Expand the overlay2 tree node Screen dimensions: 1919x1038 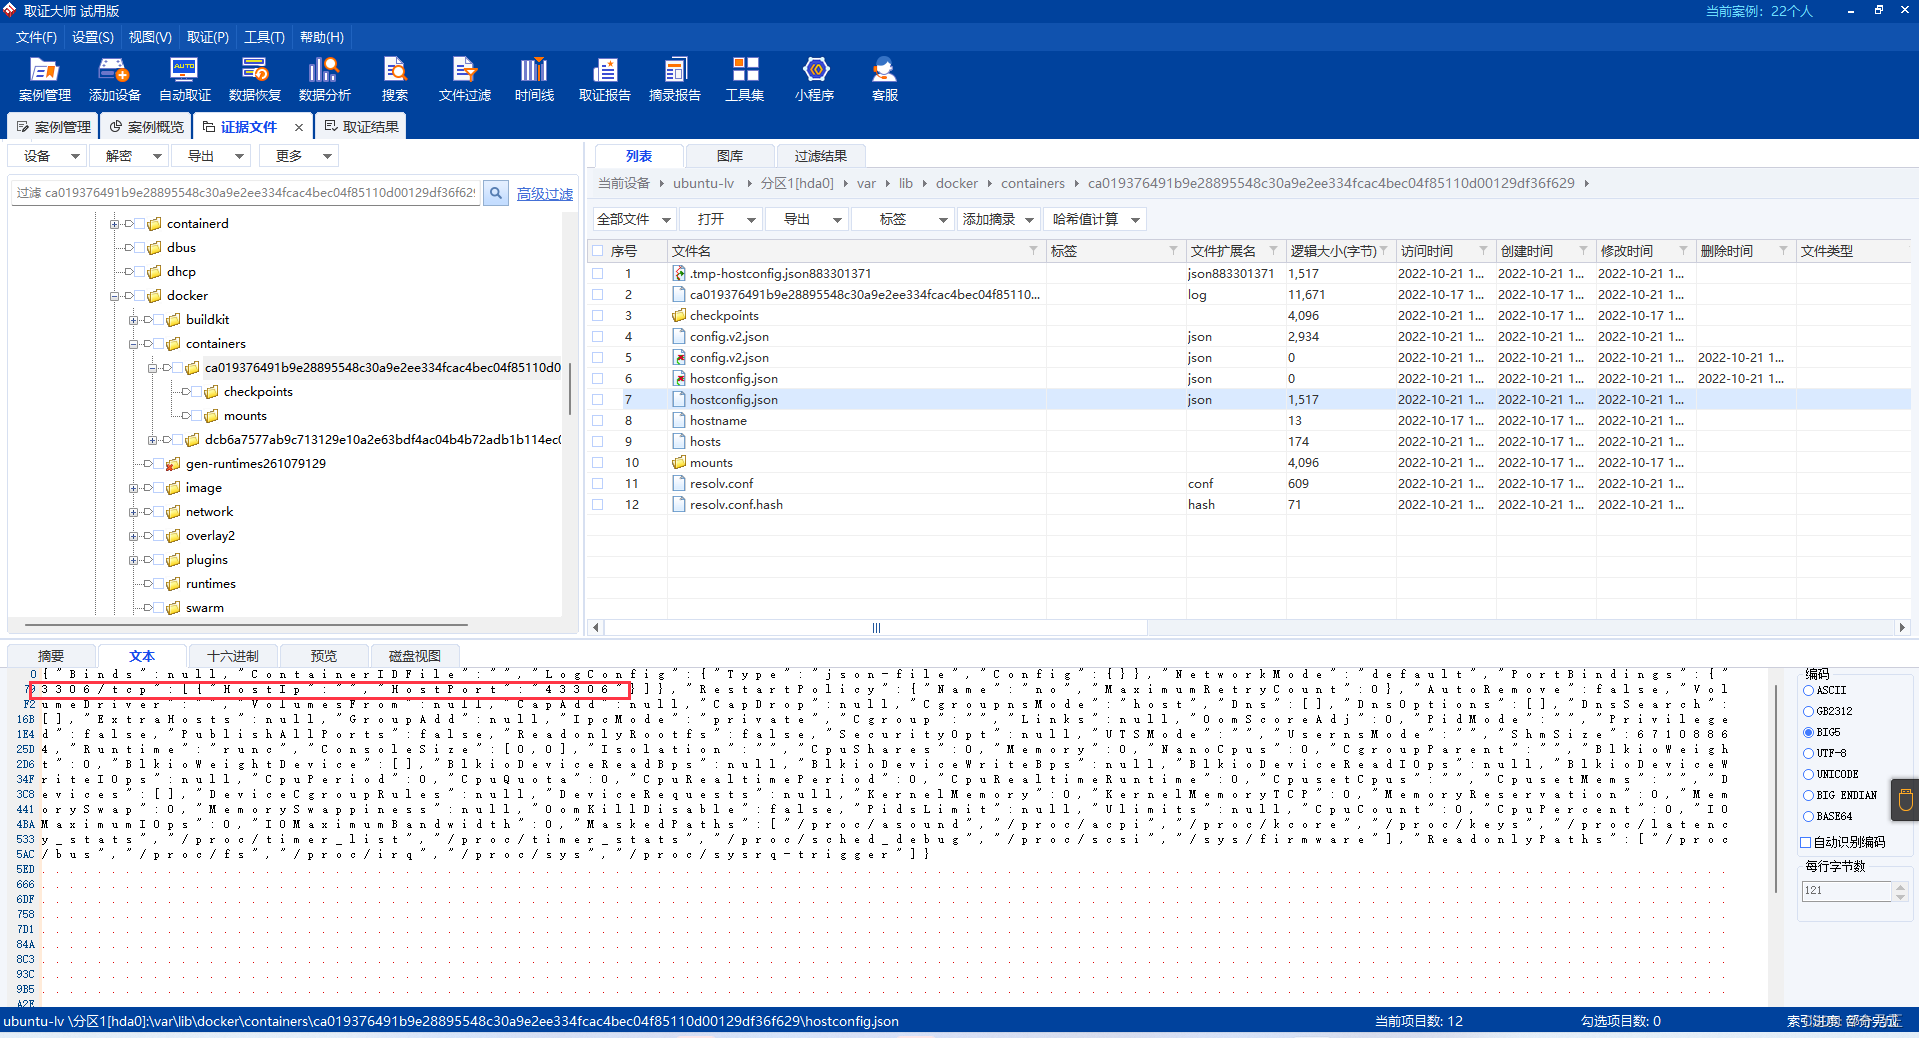point(133,536)
